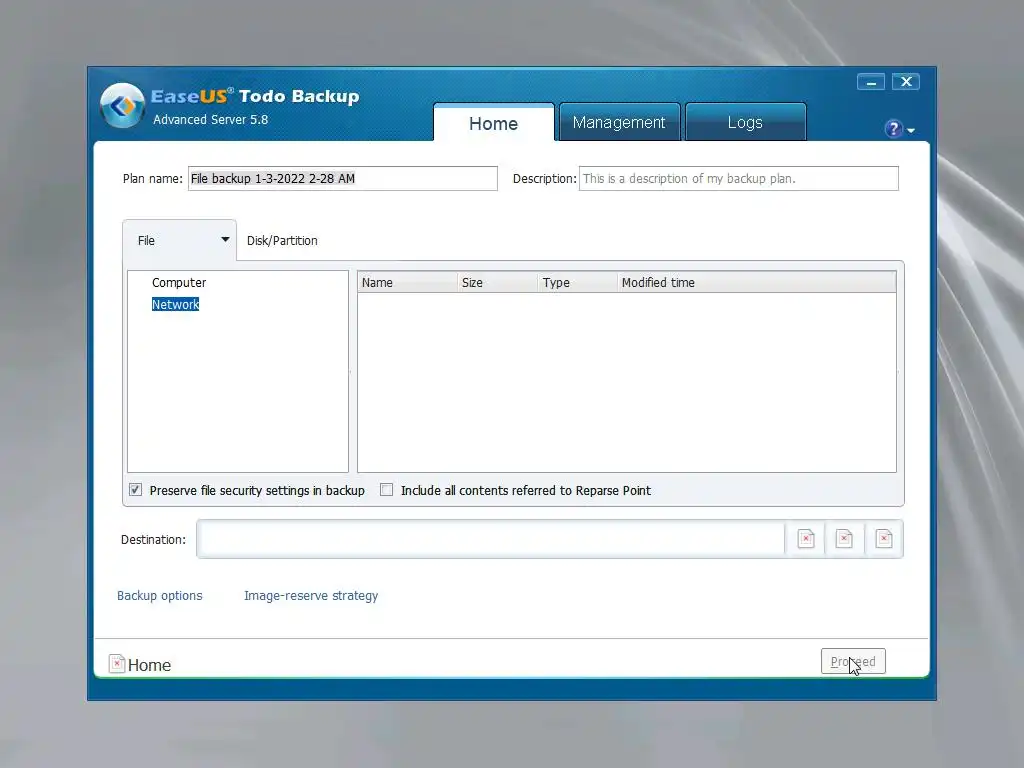
Task: Select the File backup tab
Action: pyautogui.click(x=179, y=240)
